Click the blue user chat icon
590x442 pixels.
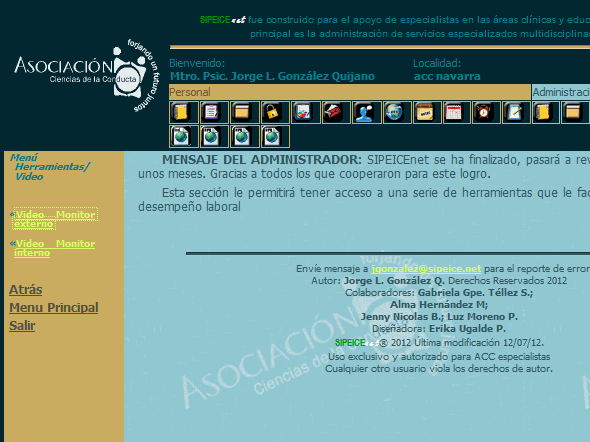tap(366, 112)
